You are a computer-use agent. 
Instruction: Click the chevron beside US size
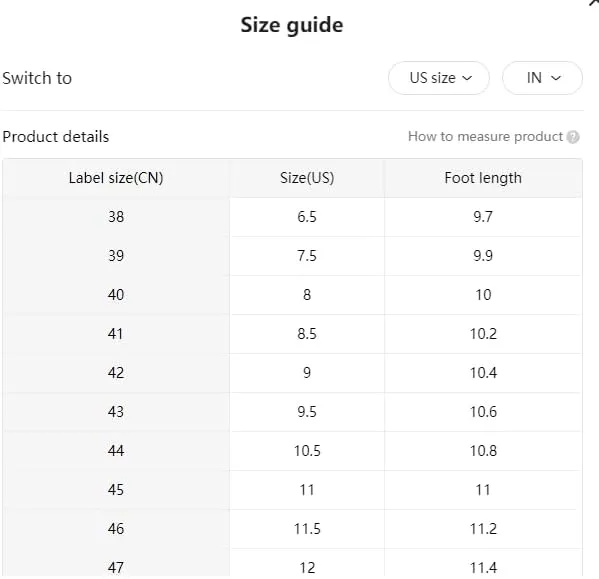(467, 78)
